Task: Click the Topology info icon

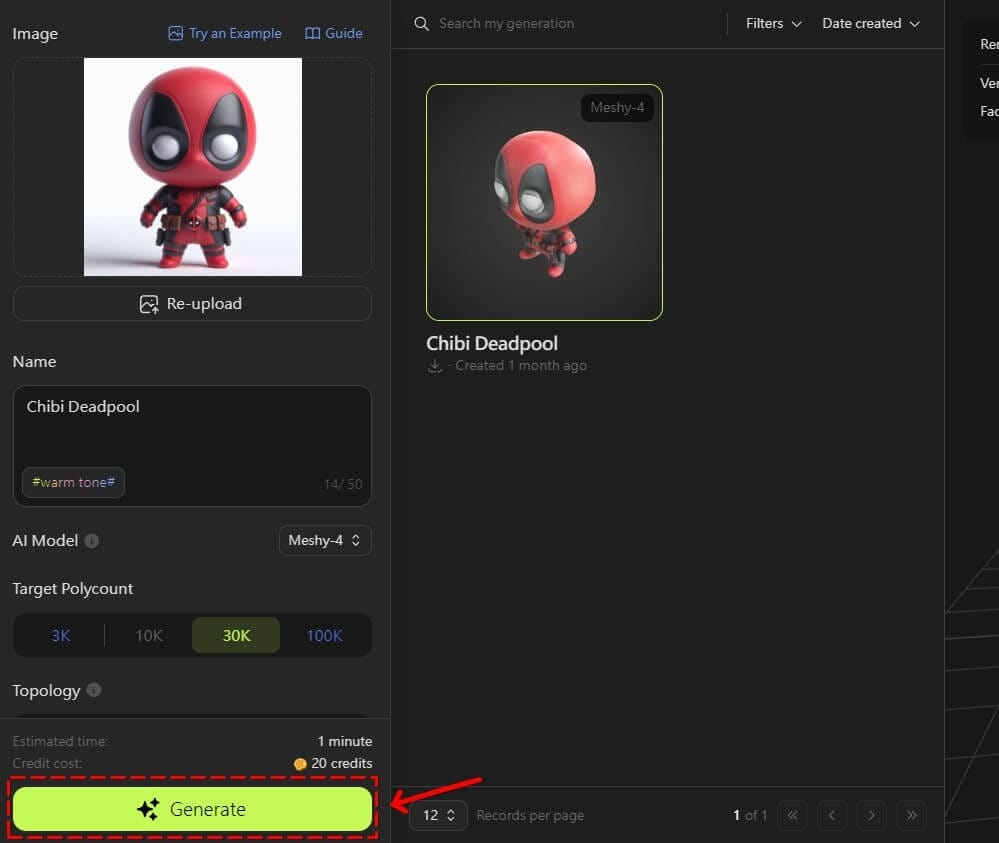Action: pos(94,690)
